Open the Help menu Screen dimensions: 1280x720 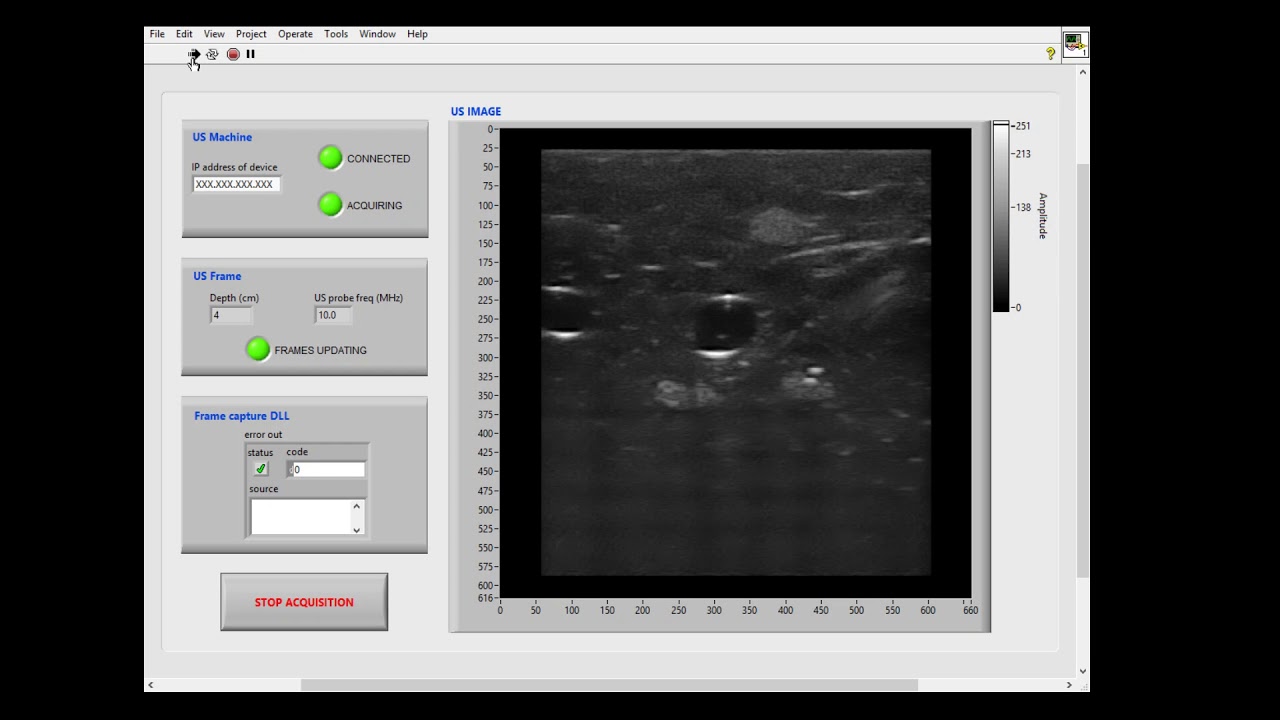(x=417, y=34)
